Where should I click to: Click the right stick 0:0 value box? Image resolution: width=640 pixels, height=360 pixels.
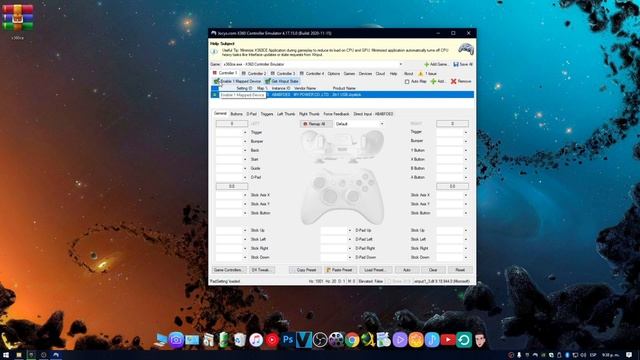pos(452,187)
